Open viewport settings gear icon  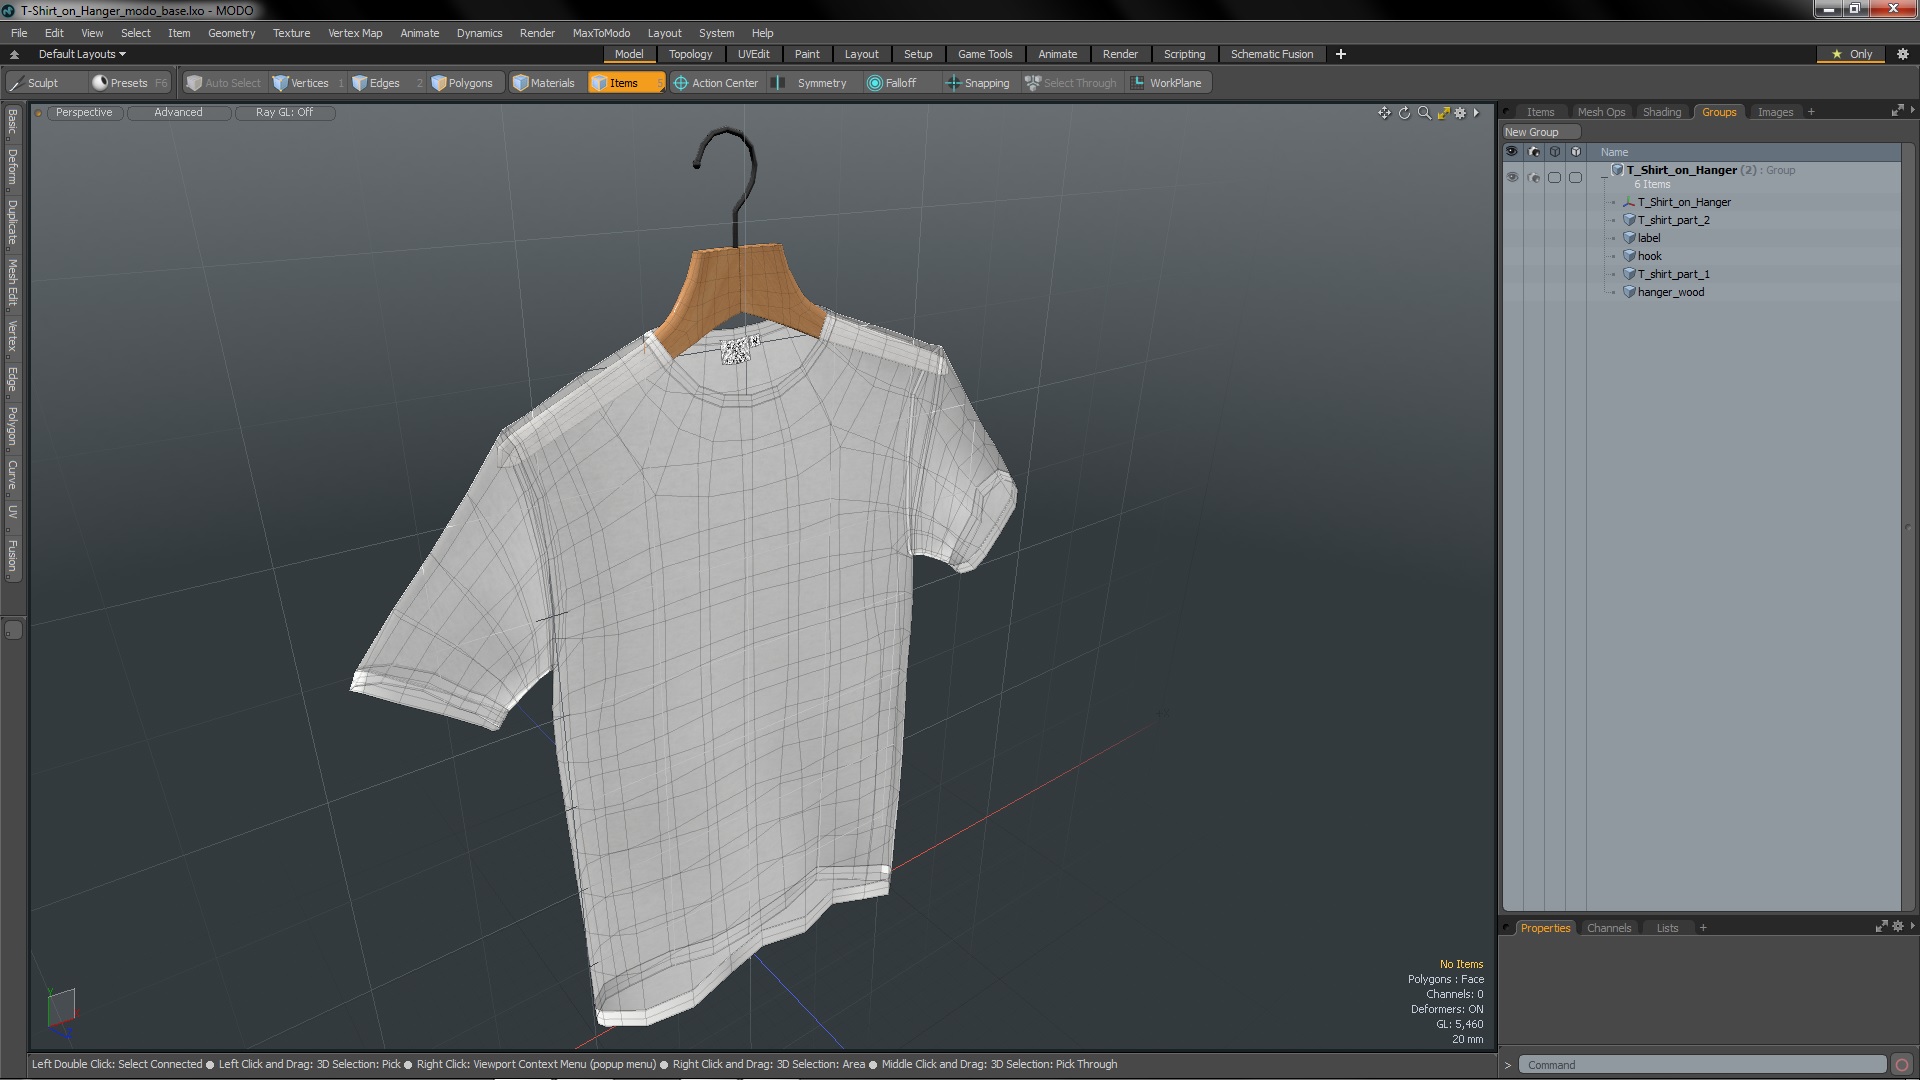[x=1460, y=113]
